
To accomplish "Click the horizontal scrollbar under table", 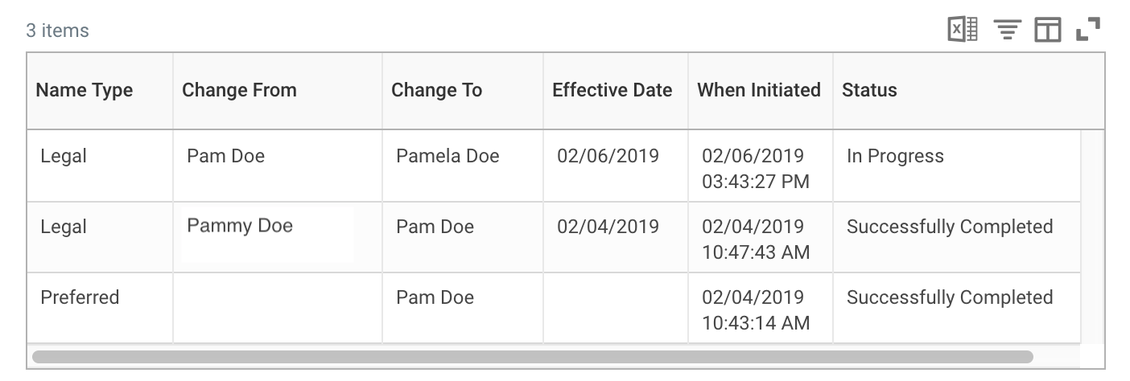I will pos(533,357).
